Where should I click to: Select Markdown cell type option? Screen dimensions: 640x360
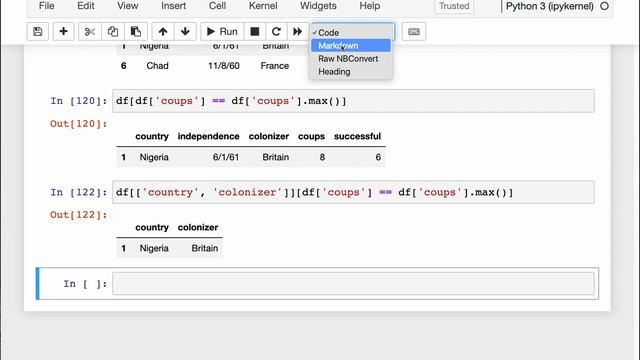pos(351,46)
